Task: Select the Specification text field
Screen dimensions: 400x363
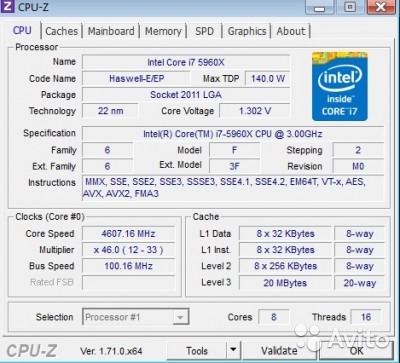Action: click(233, 134)
